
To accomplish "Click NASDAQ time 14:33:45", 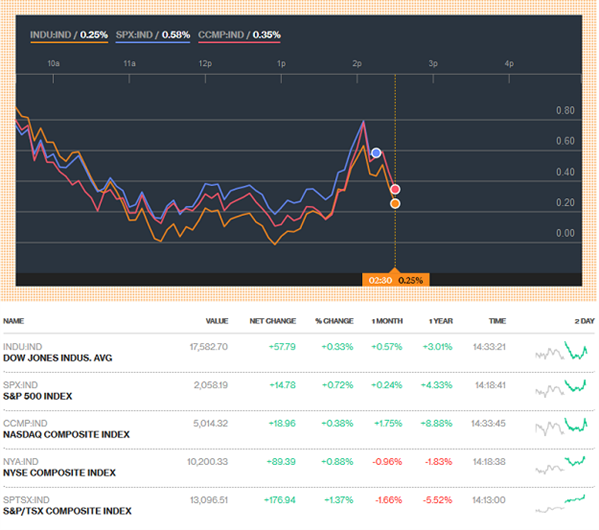I will (x=488, y=423).
